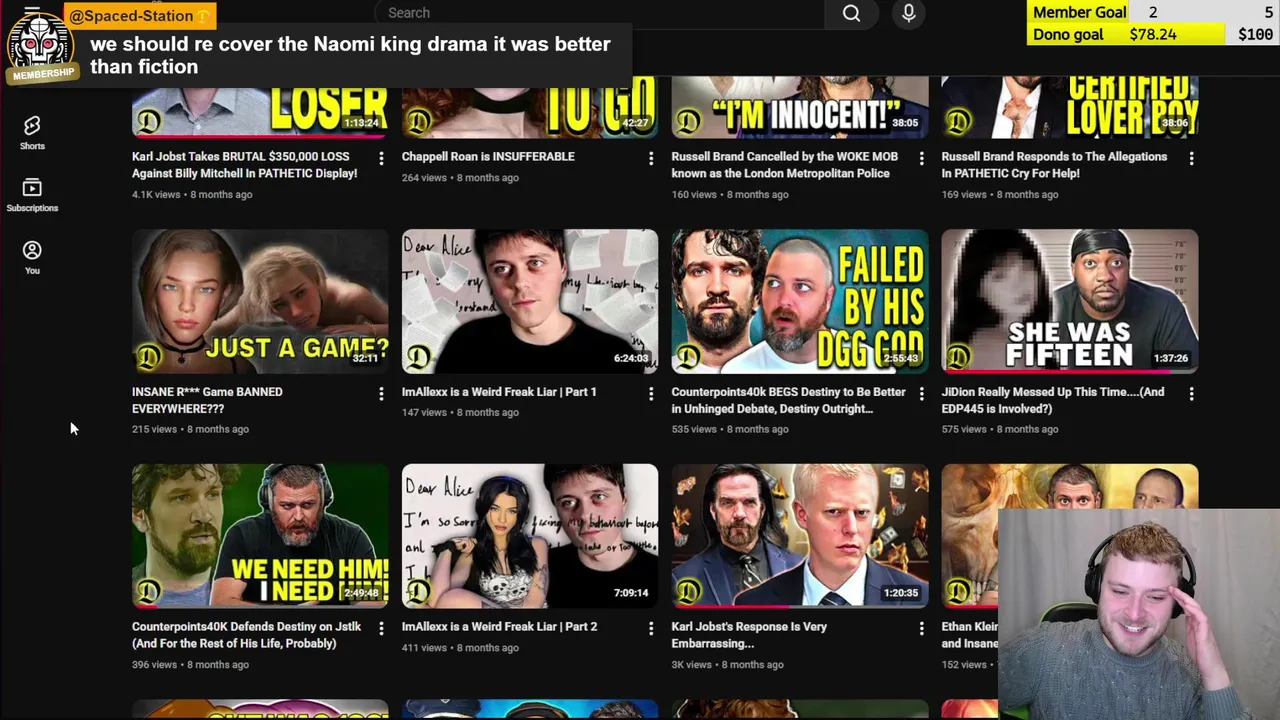Open Karl Jobst Takes BRUTAL $350,000 LOSS title

point(244,165)
